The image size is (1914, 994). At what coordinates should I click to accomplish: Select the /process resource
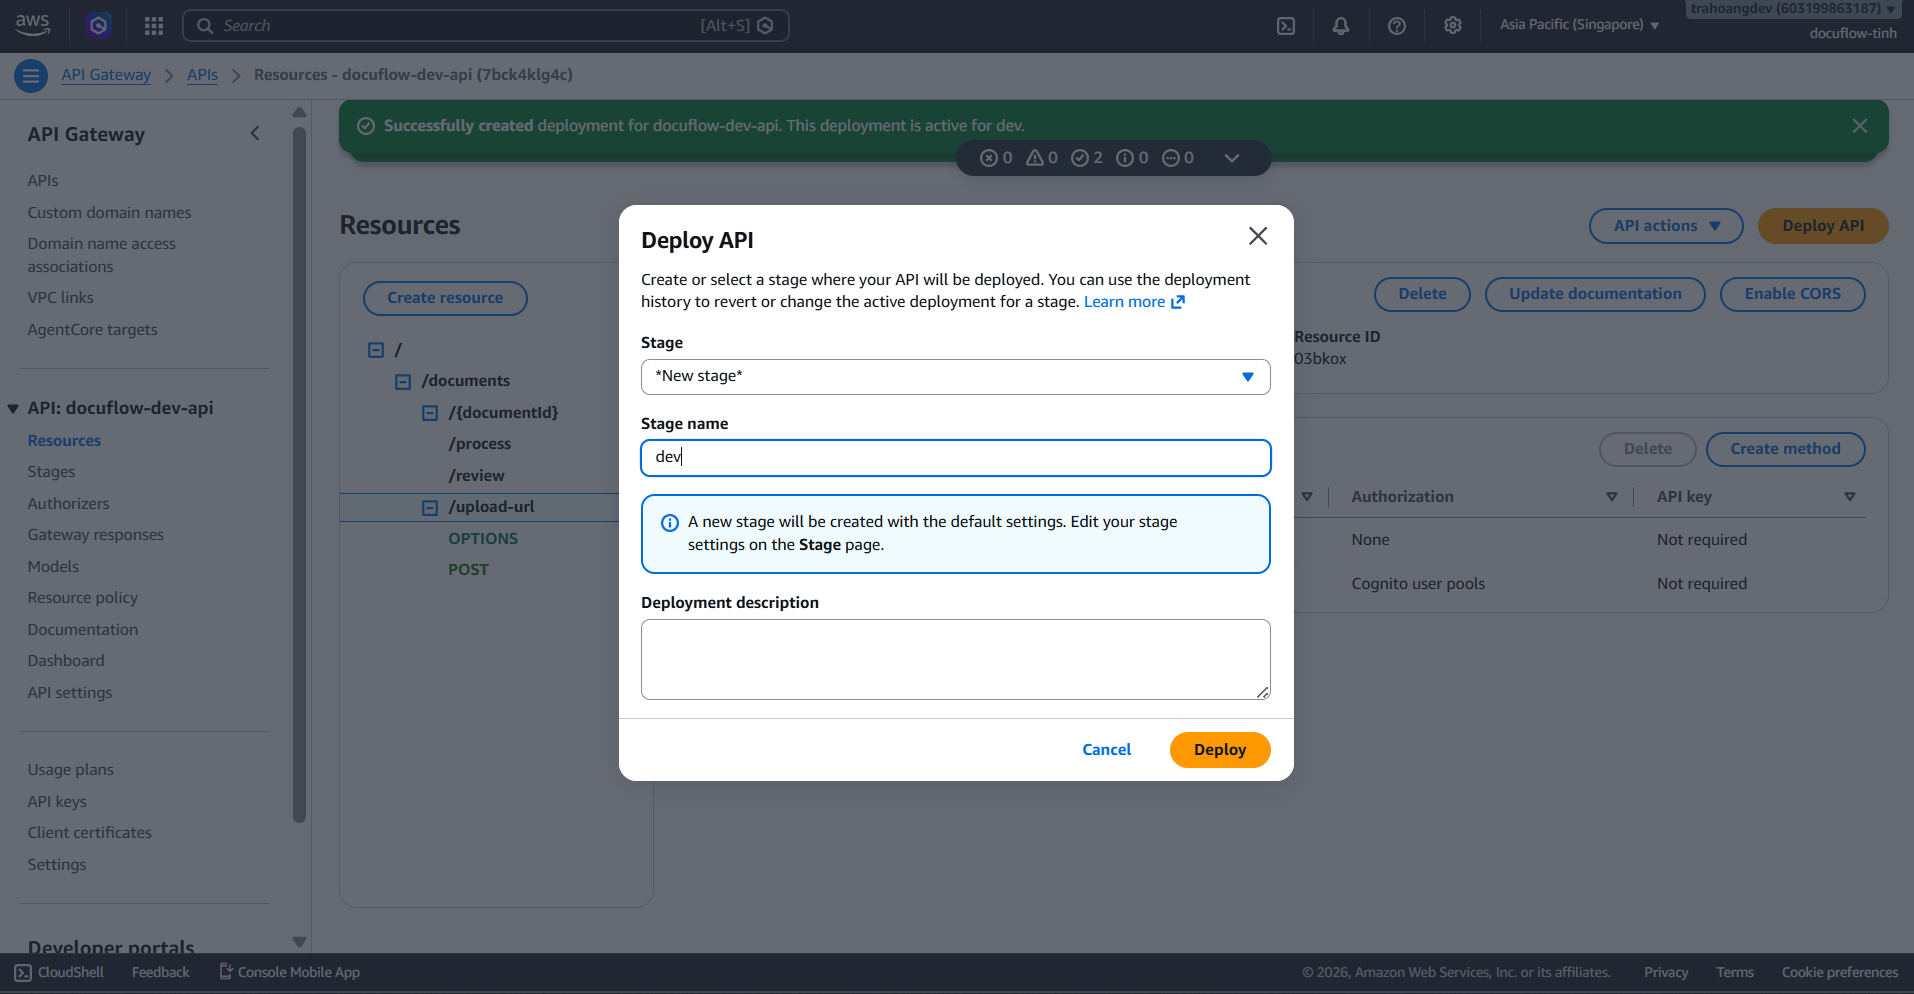480,444
